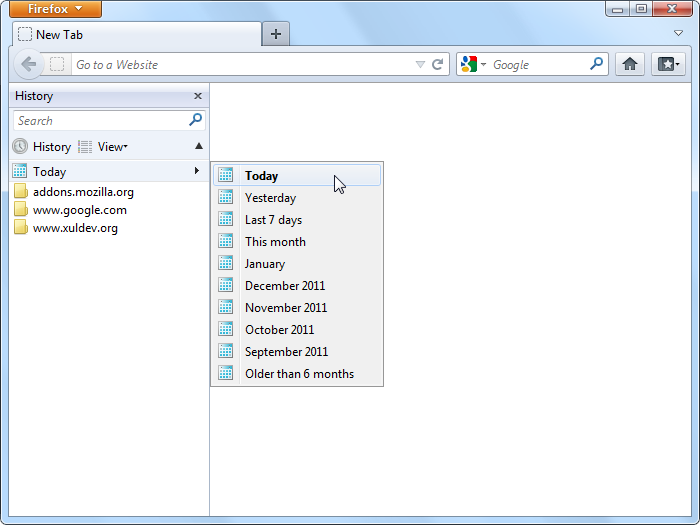Viewport: 700px width, 525px height.
Task: Open the Firefox application menu
Action: click(x=56, y=9)
